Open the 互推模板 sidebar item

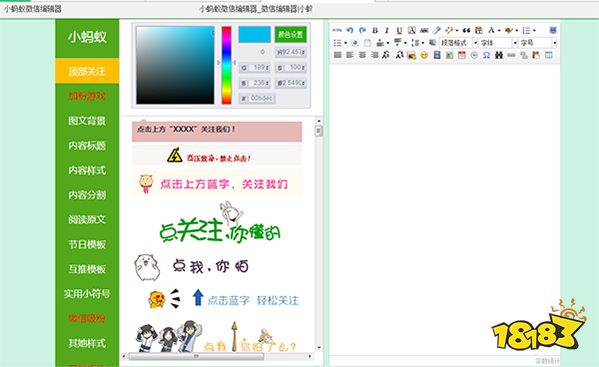click(87, 269)
